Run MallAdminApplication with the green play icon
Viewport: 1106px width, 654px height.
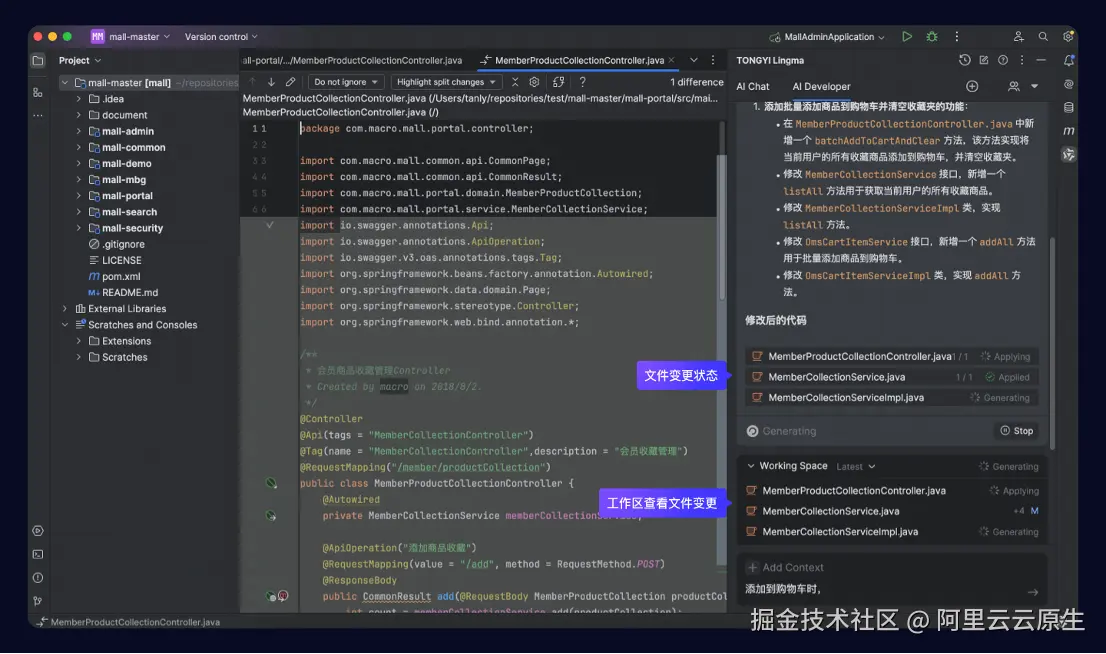[x=907, y=37]
